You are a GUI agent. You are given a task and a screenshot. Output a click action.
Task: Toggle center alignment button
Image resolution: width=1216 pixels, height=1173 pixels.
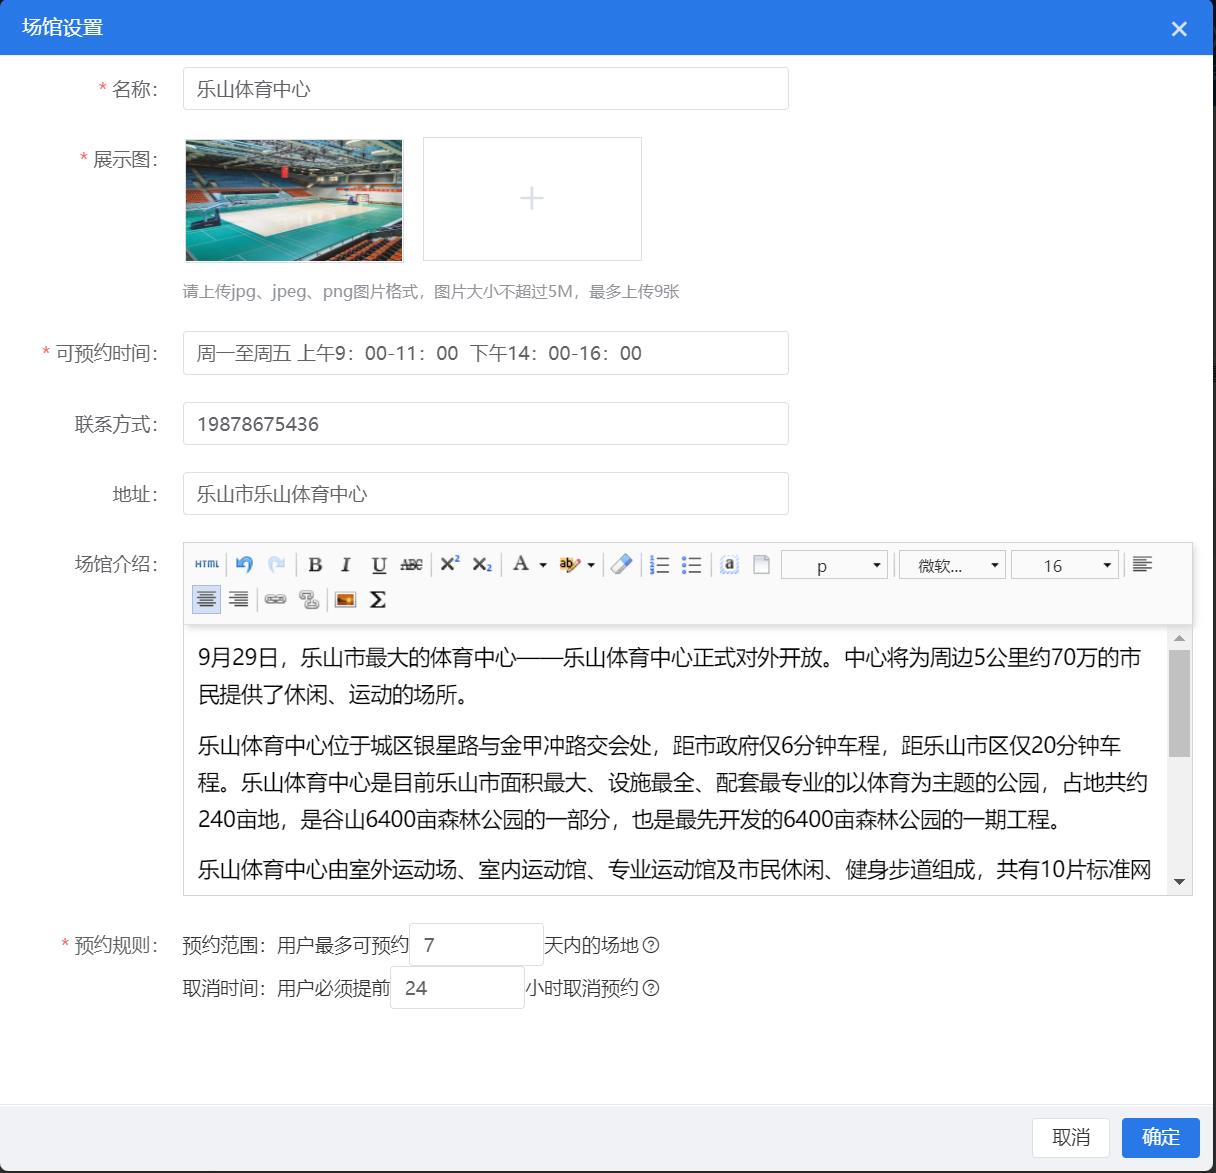206,600
